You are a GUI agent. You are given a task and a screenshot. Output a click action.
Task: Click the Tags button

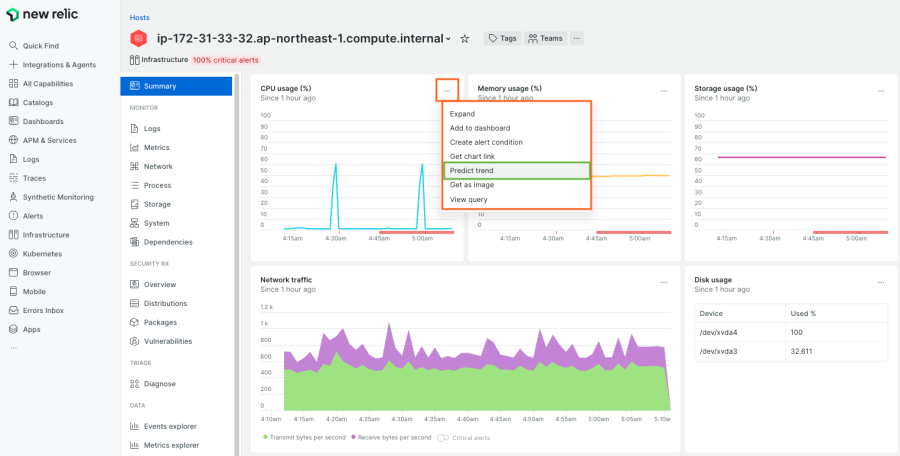tap(502, 38)
